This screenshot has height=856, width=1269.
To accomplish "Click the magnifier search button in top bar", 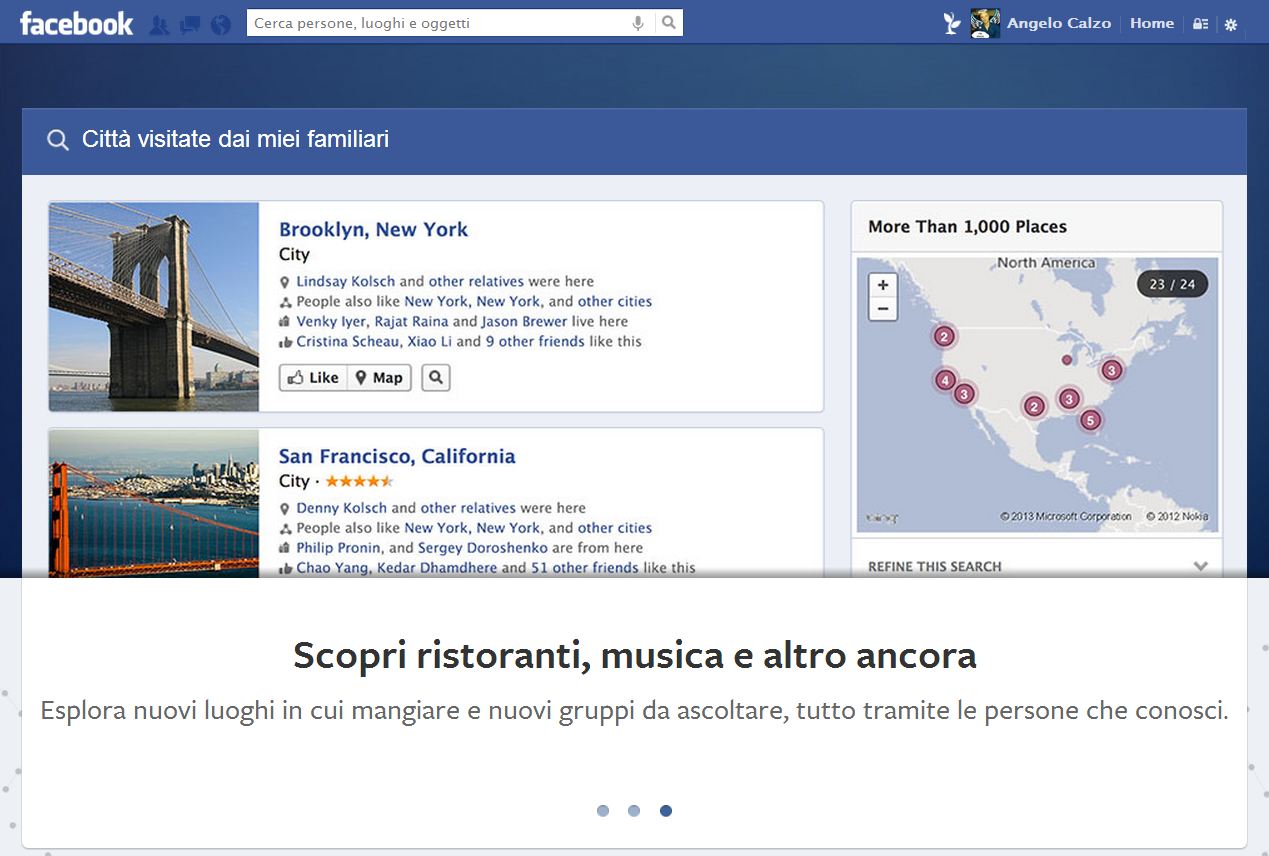I will click(x=670, y=22).
